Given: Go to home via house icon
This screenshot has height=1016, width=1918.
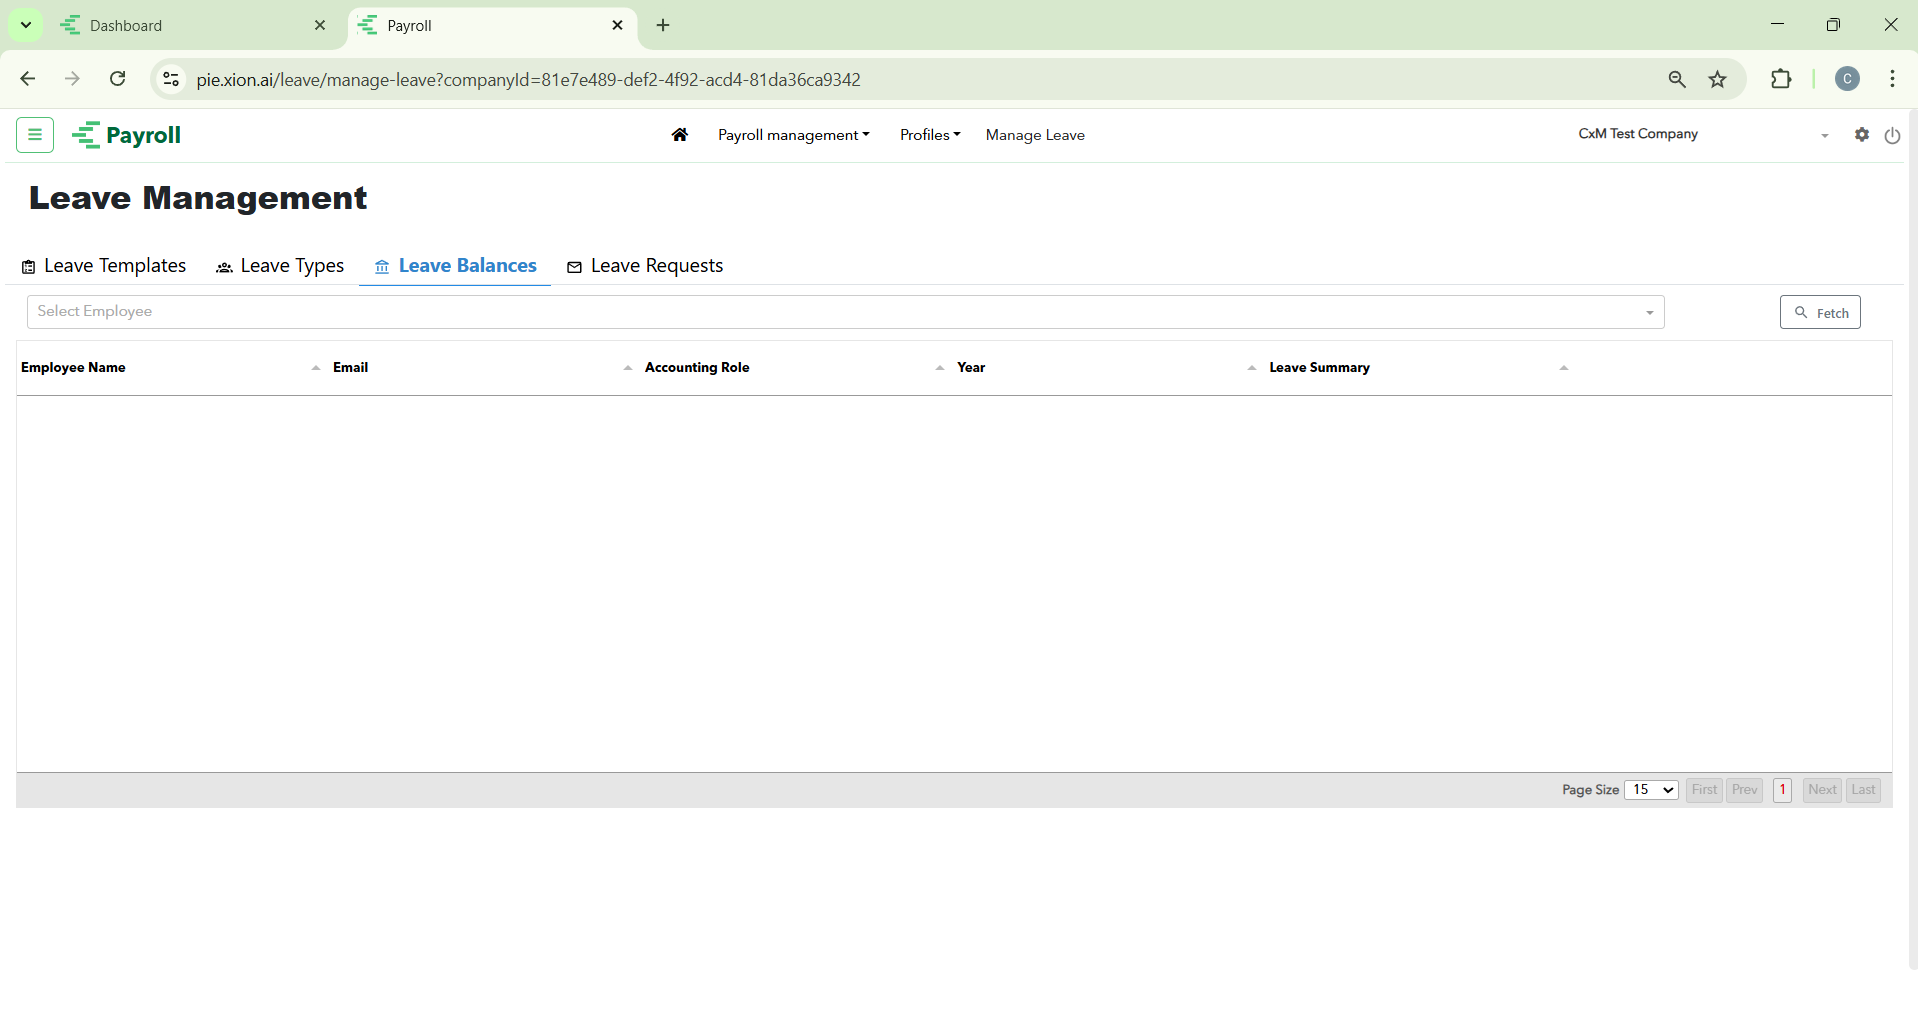Looking at the screenshot, I should pos(680,135).
